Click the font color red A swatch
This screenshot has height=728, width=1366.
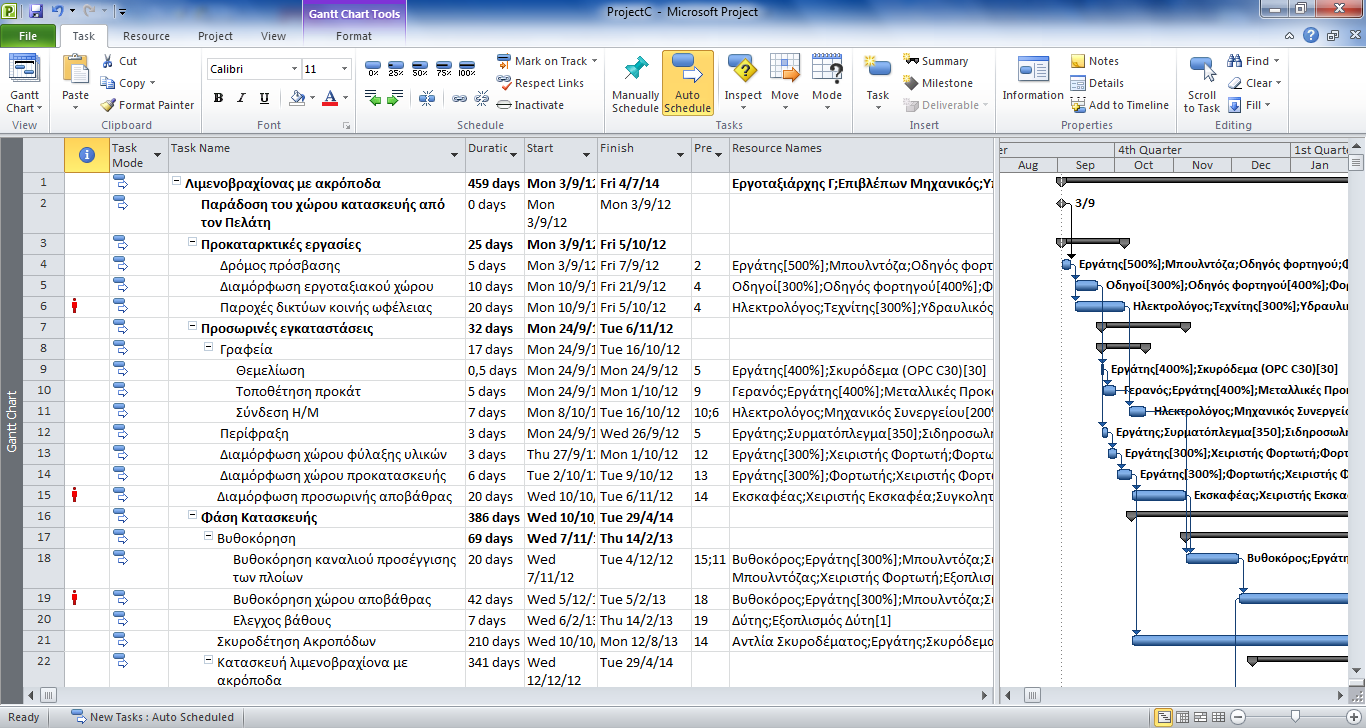pos(329,98)
